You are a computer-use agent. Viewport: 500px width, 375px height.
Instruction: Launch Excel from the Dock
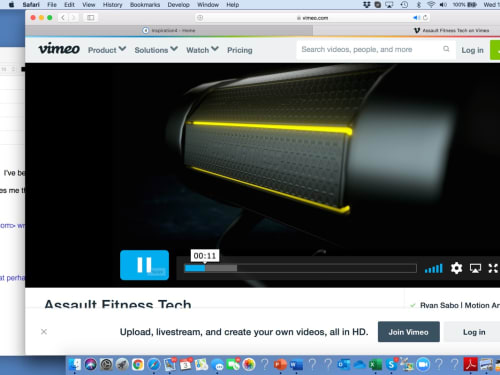[375, 364]
